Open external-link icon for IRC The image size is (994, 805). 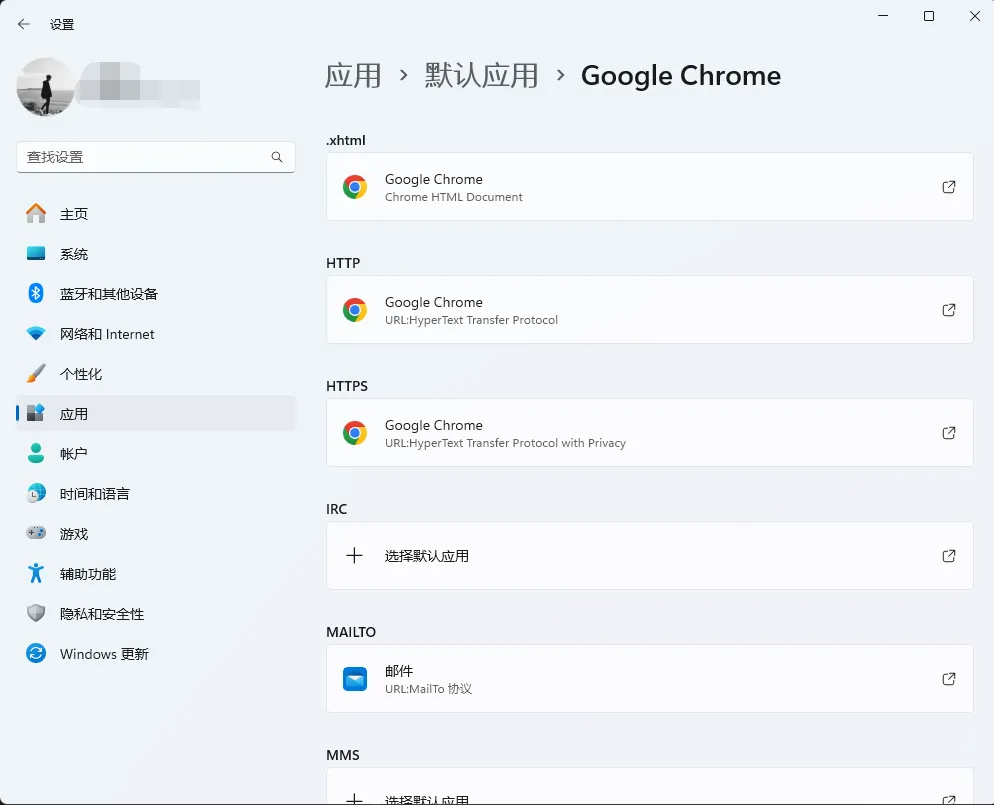[x=948, y=556]
